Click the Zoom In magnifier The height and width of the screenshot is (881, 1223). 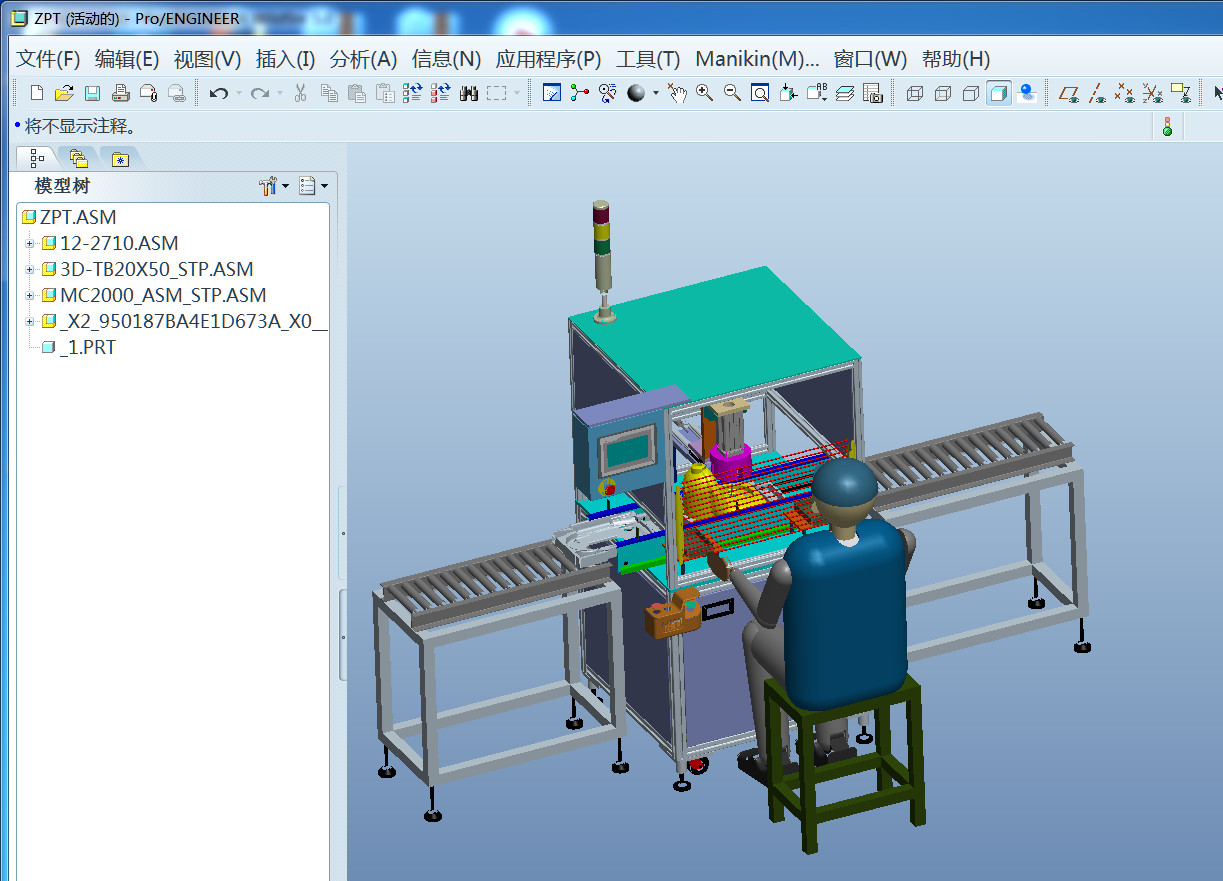[x=705, y=93]
